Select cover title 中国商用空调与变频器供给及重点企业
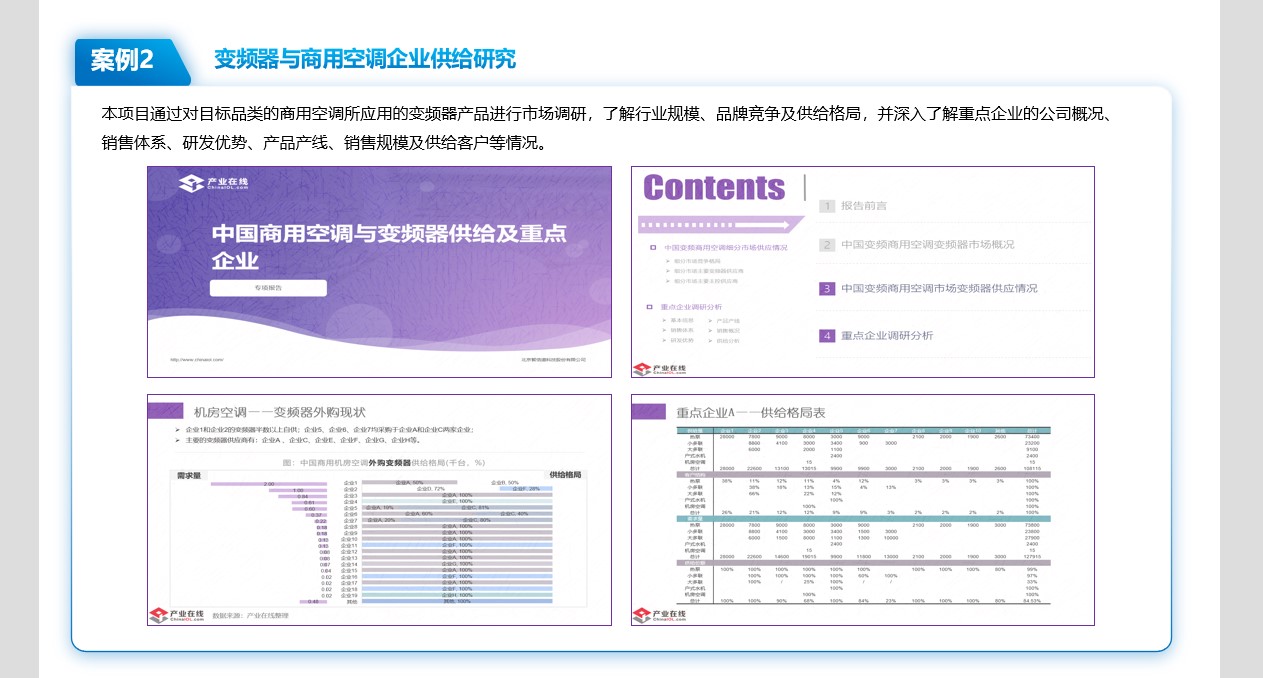This screenshot has height=678, width=1263. [389, 247]
